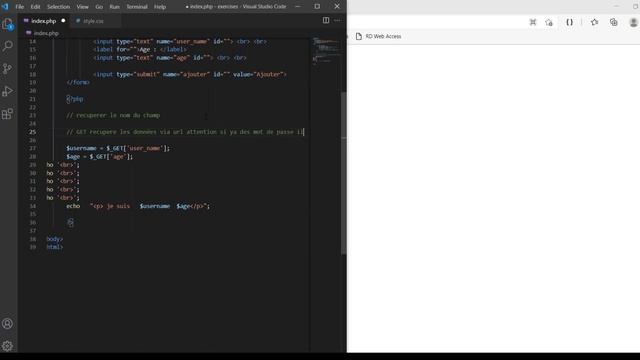
Task: Split the editor to the right
Action: (326, 20)
